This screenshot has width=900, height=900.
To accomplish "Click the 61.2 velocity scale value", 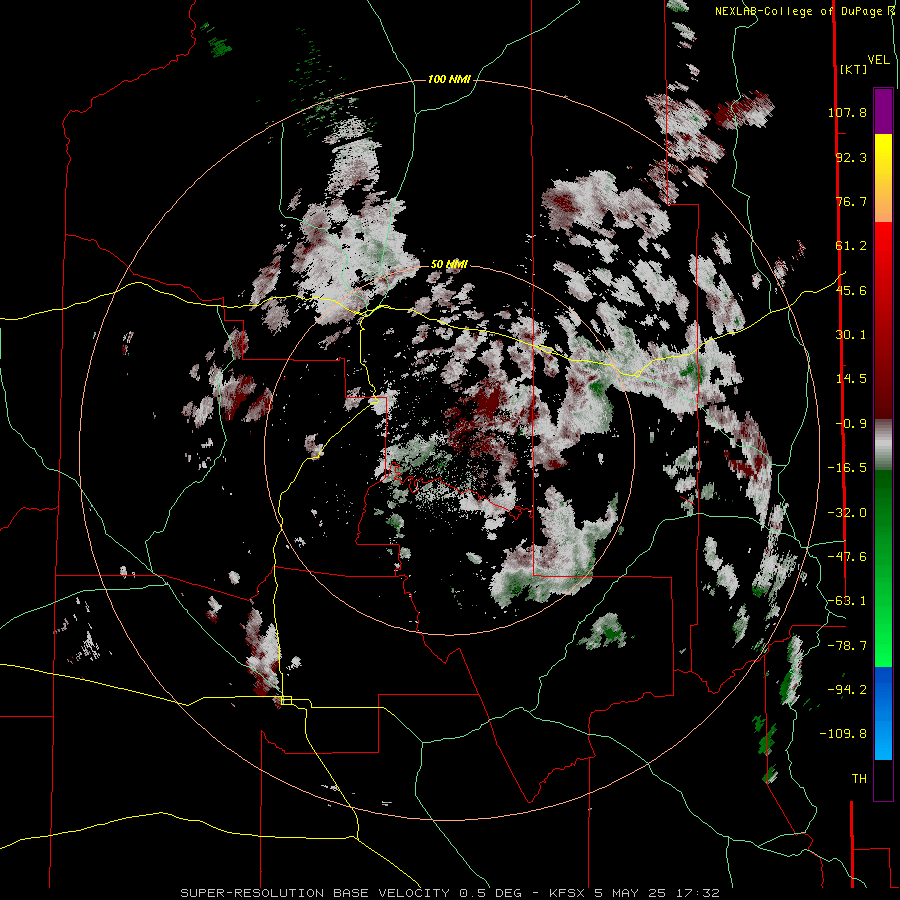I will point(851,246).
